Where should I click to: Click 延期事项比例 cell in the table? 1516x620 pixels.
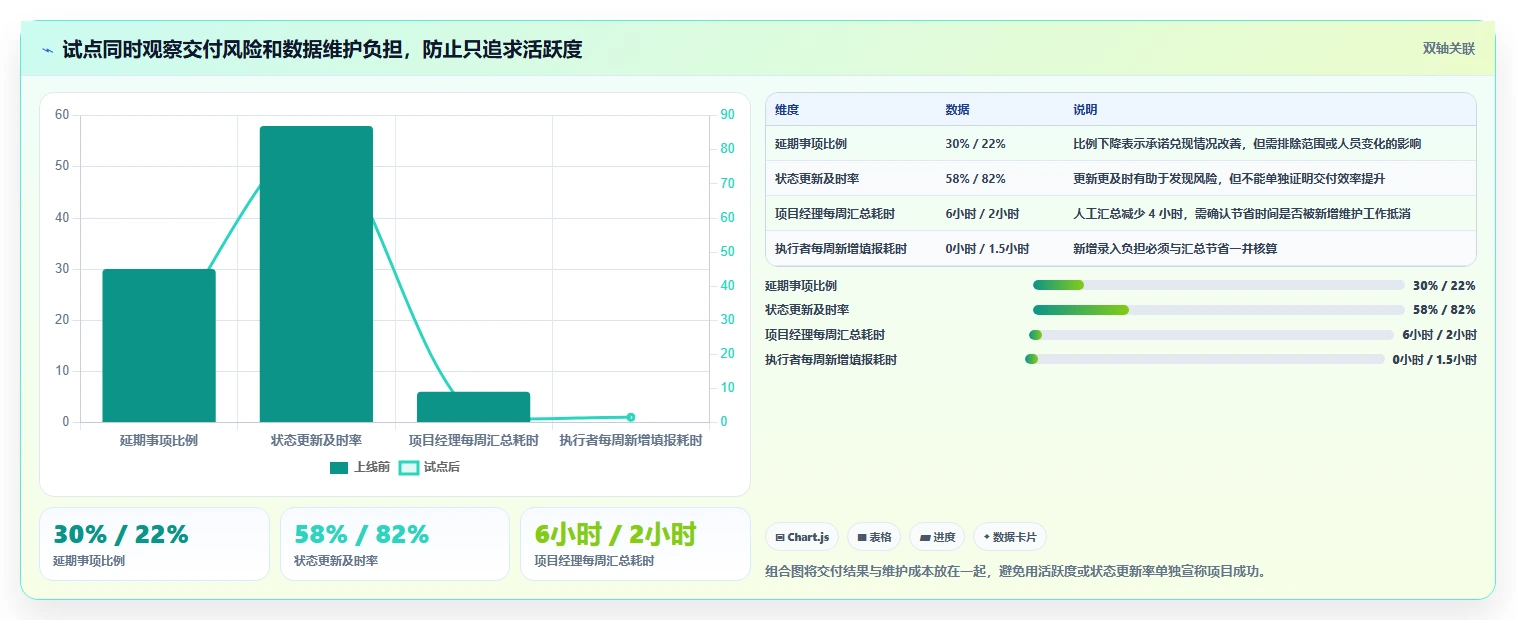pos(811,144)
